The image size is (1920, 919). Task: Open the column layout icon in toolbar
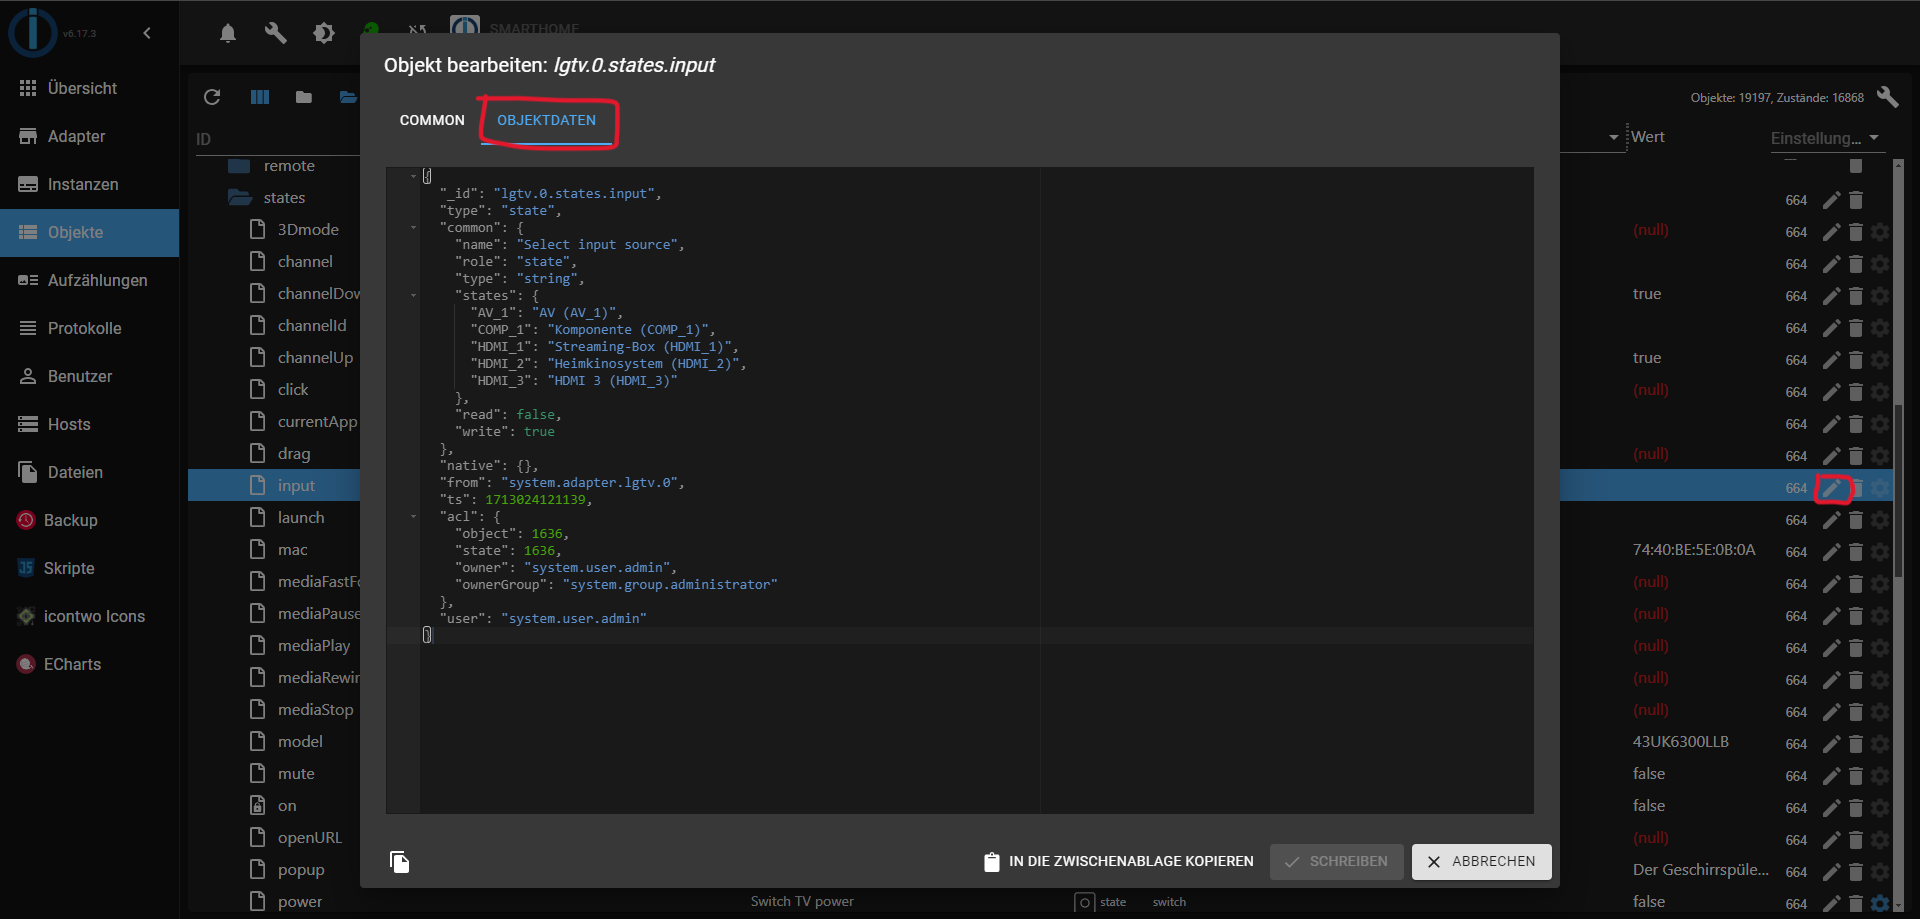260,97
